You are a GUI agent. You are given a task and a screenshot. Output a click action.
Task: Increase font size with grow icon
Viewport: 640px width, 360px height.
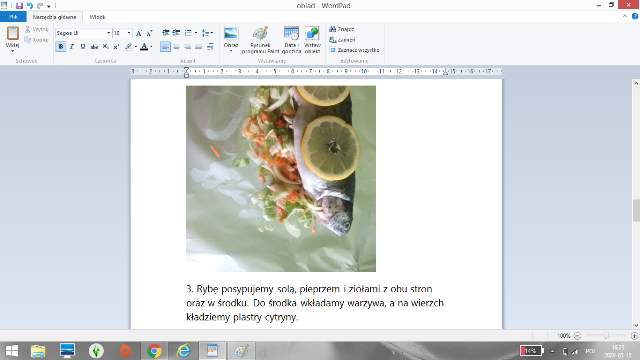(x=139, y=33)
